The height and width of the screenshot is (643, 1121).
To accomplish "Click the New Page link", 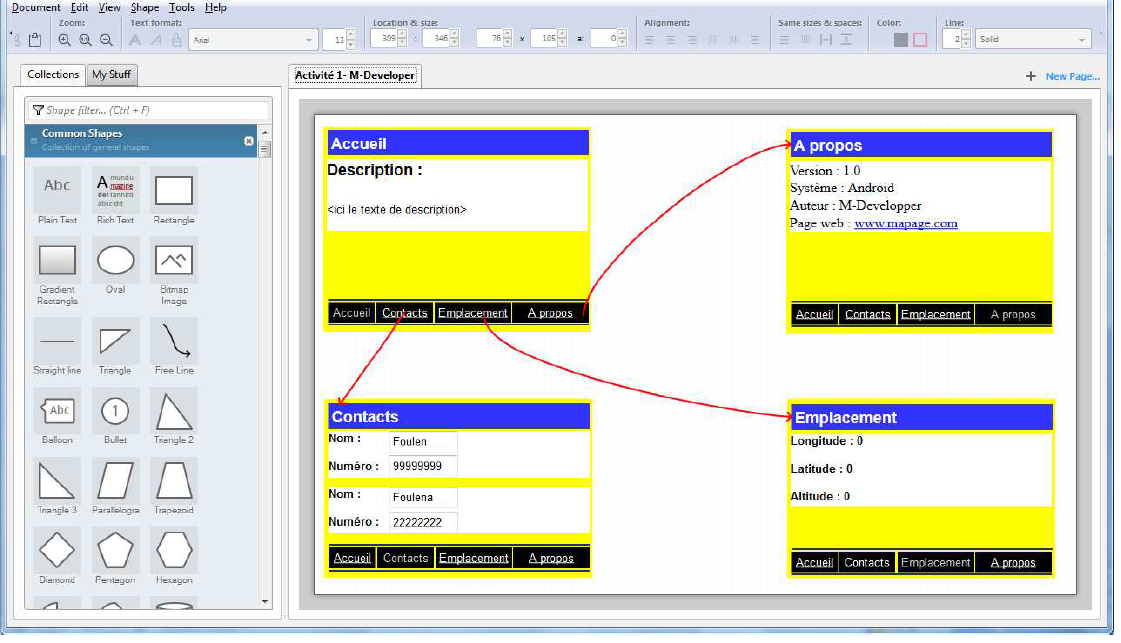I will (1072, 76).
